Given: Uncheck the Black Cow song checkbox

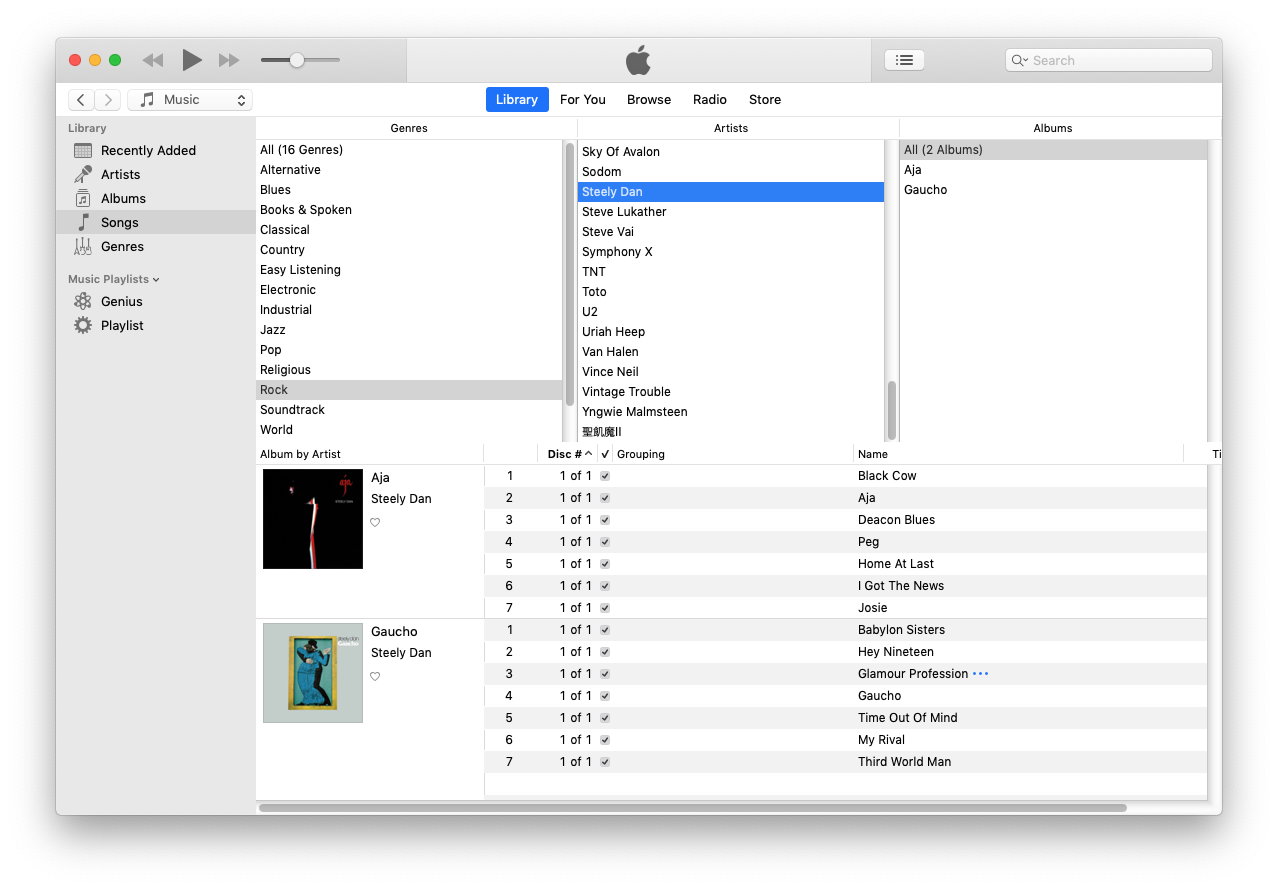Looking at the screenshot, I should pyautogui.click(x=605, y=476).
